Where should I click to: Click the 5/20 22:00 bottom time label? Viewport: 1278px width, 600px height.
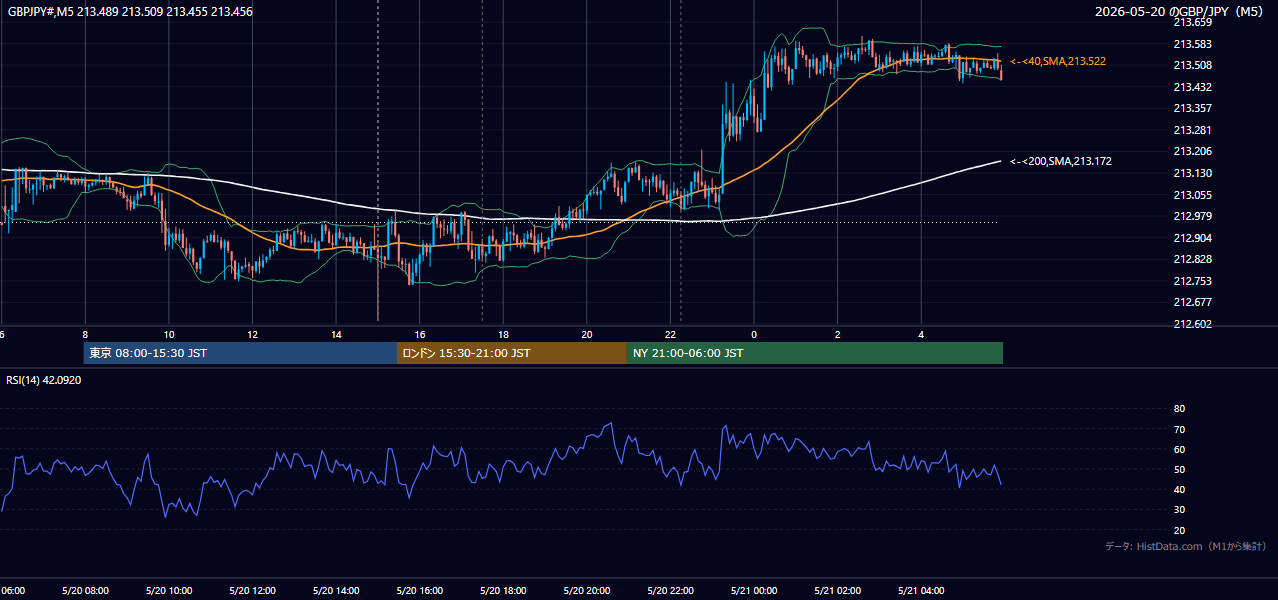(x=671, y=591)
